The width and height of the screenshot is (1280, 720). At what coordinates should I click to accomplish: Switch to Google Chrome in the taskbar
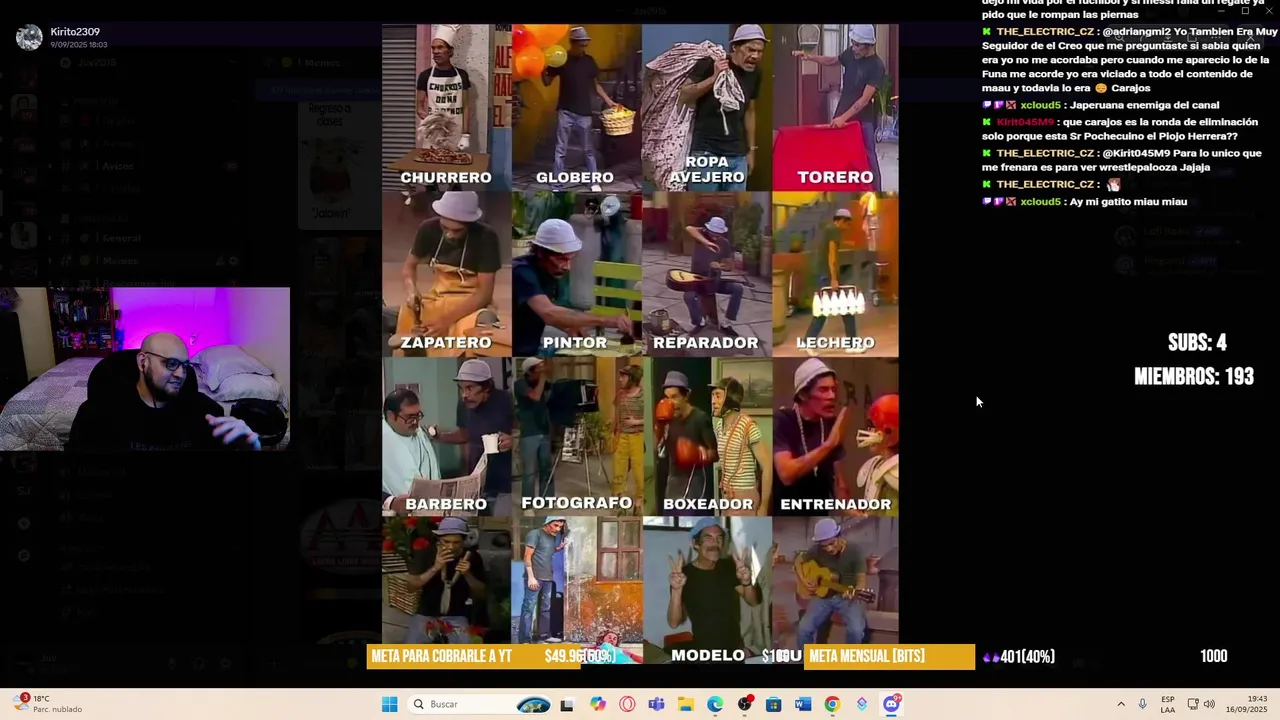point(832,704)
